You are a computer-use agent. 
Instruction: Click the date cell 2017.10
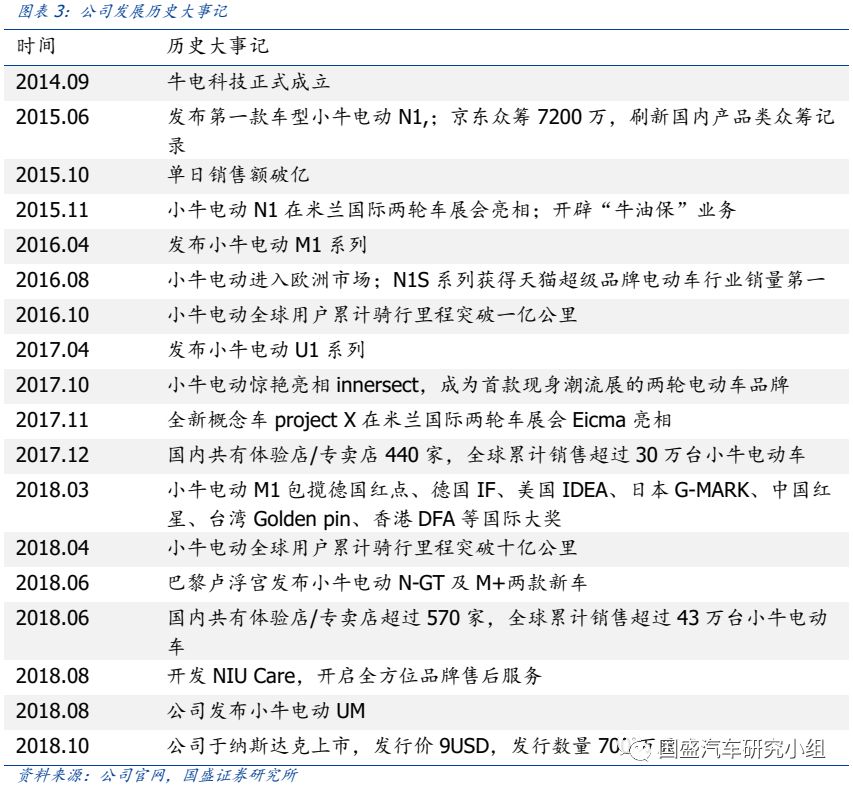(52, 385)
